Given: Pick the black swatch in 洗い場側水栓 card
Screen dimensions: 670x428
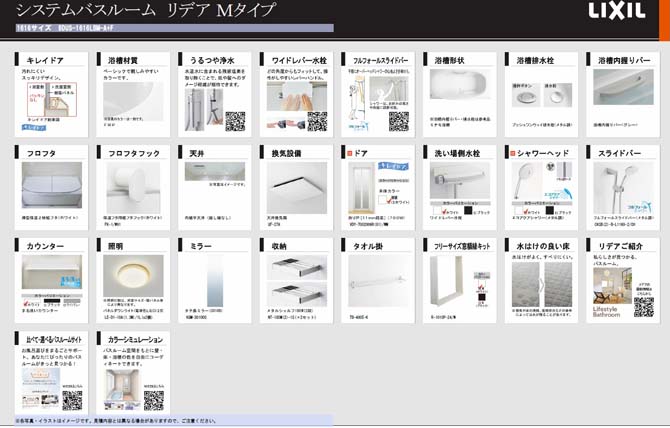Looking at the screenshot, I should pos(468,210).
